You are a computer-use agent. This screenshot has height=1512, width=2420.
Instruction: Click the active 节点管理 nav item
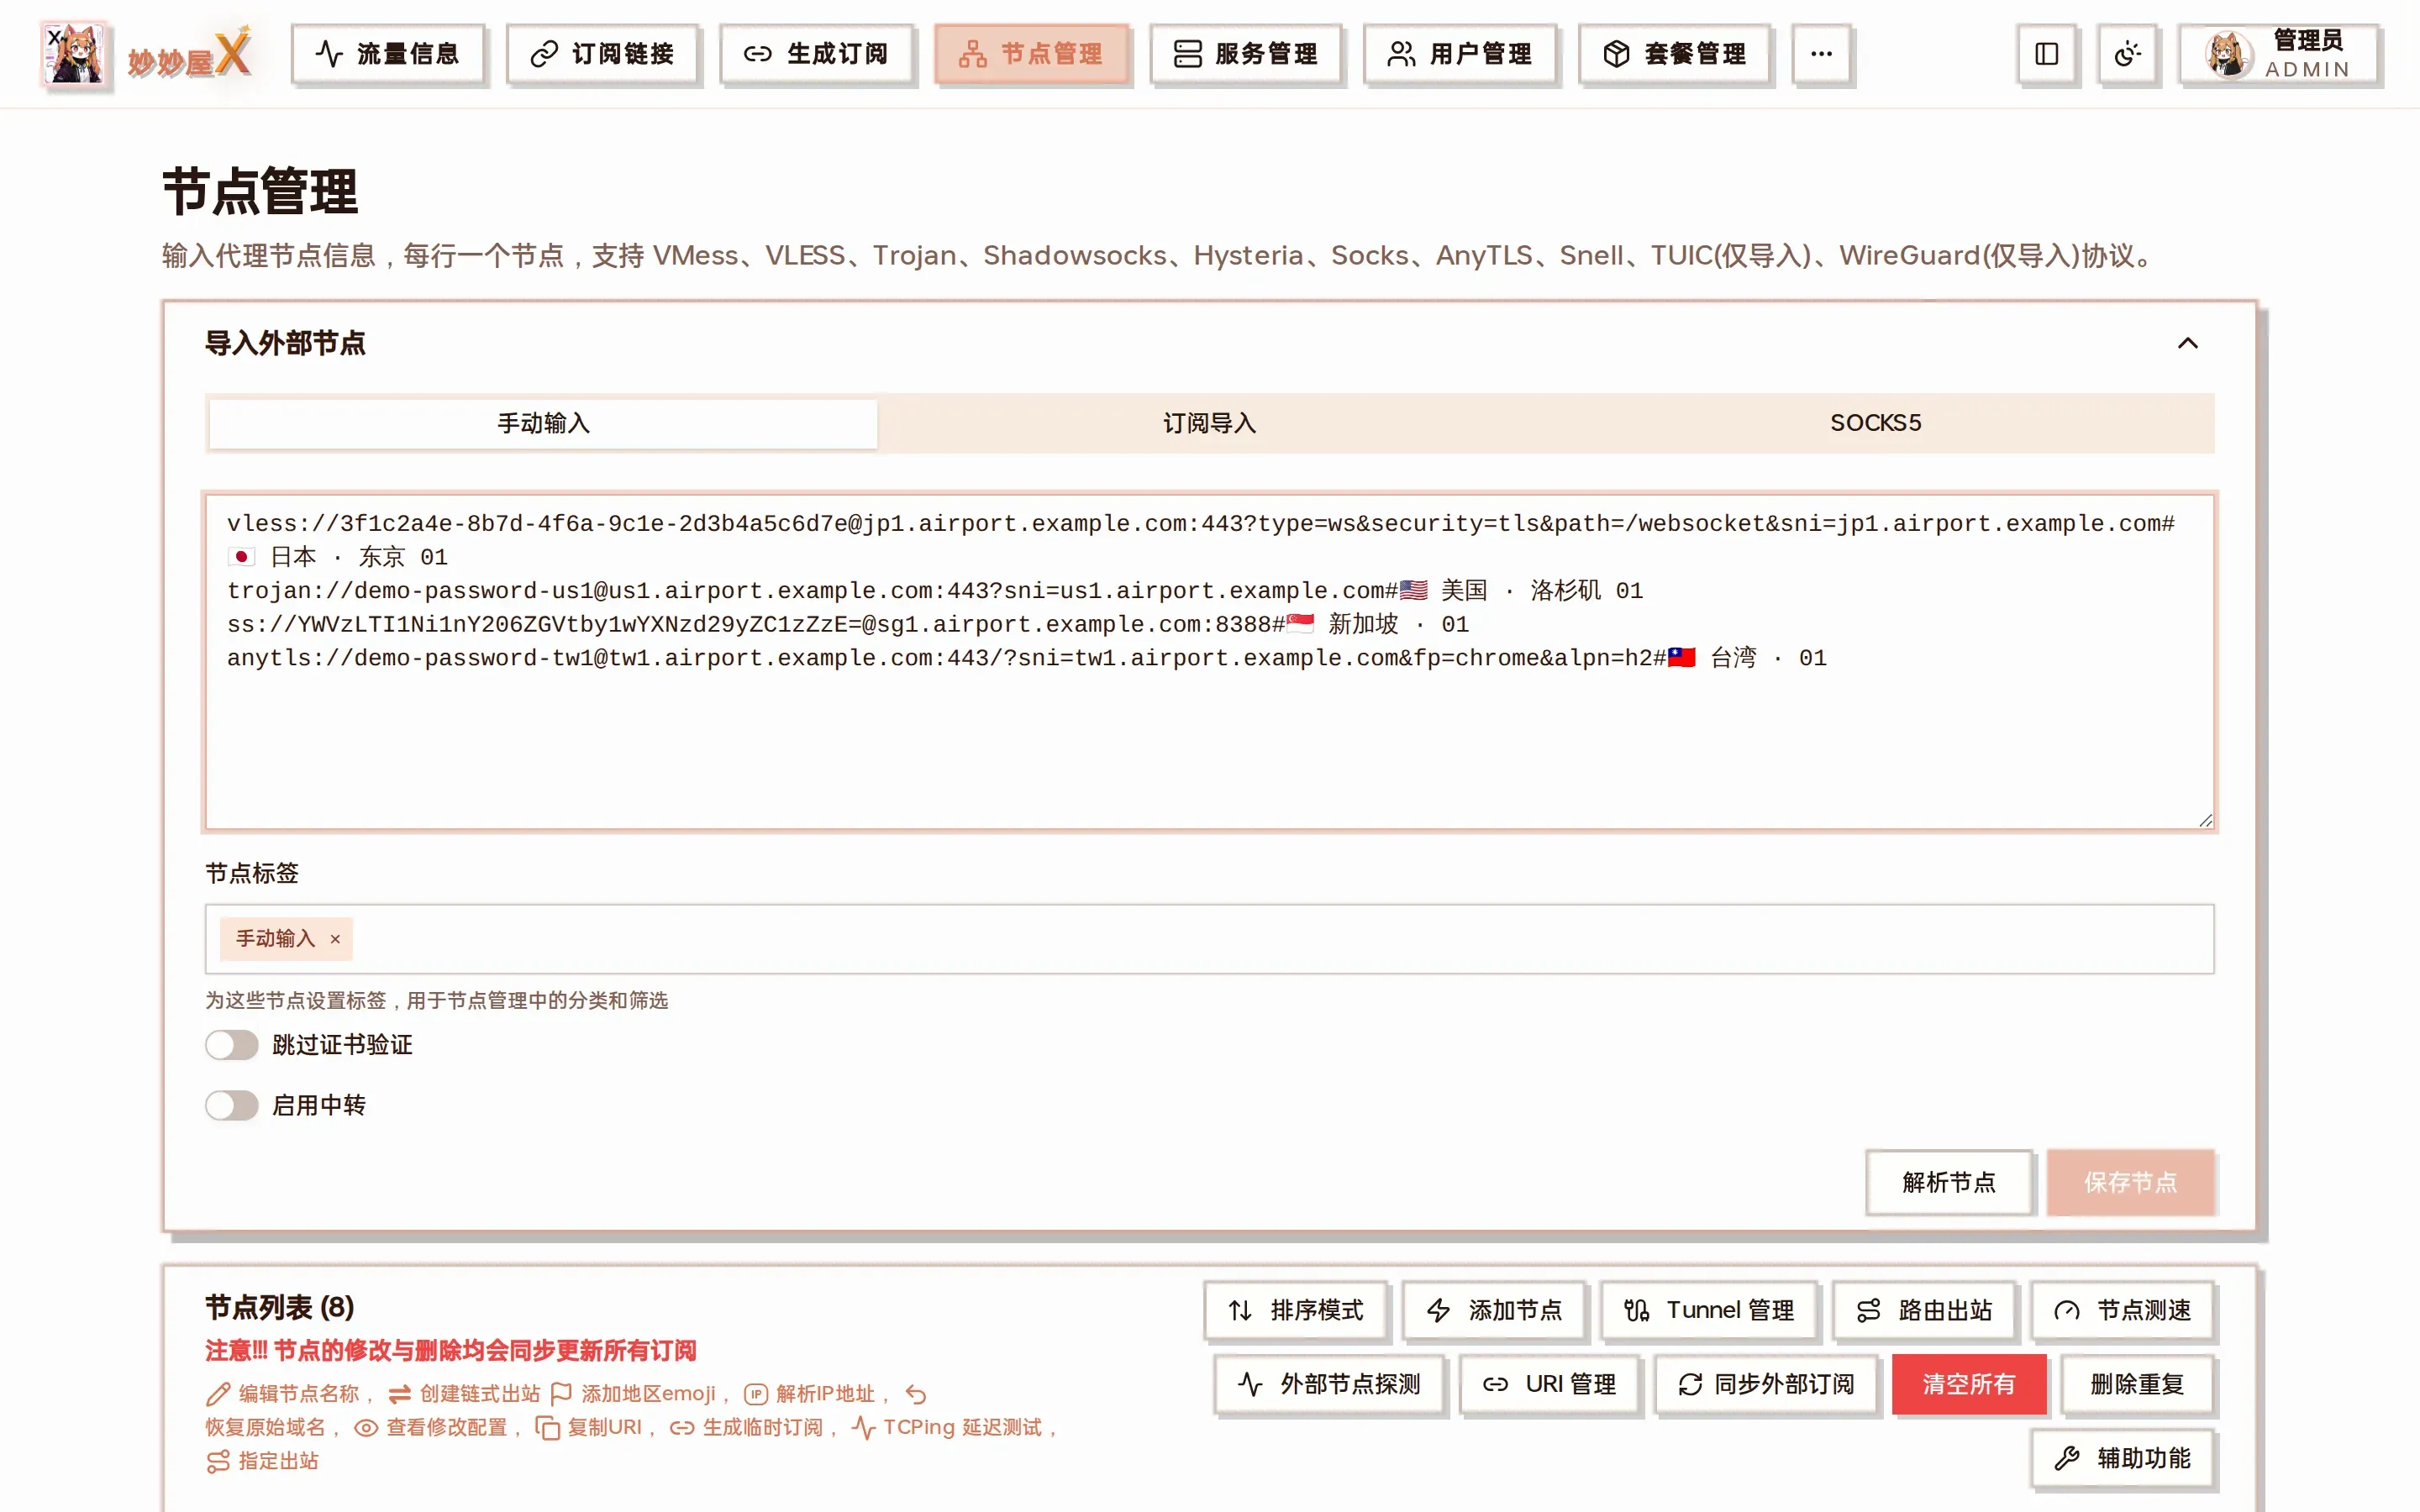(1031, 54)
